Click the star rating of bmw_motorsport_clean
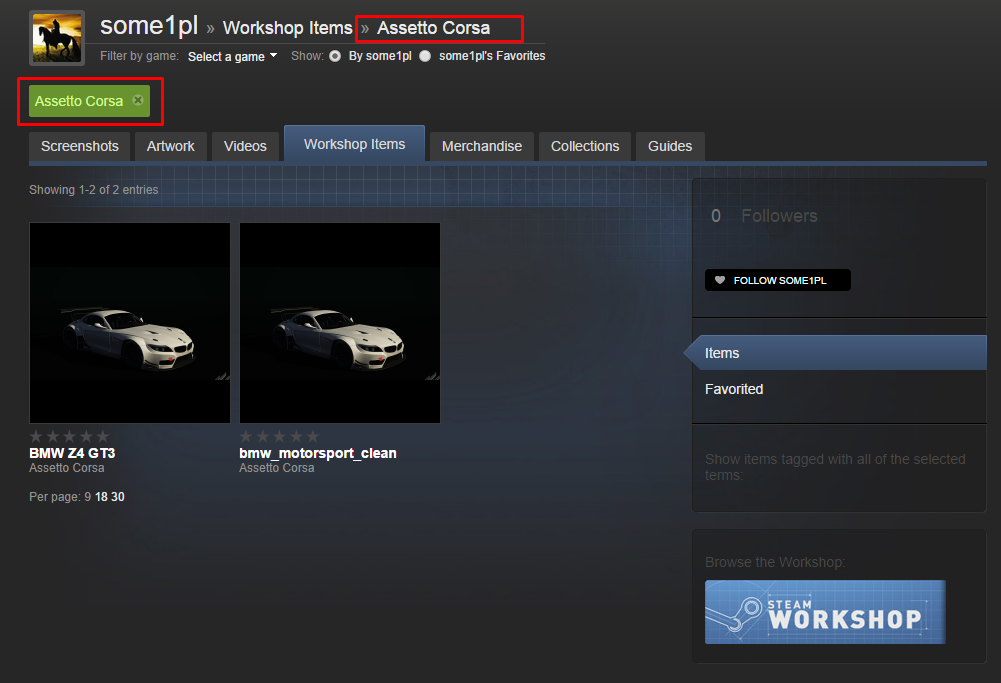This screenshot has width=1001, height=683. (x=280, y=436)
